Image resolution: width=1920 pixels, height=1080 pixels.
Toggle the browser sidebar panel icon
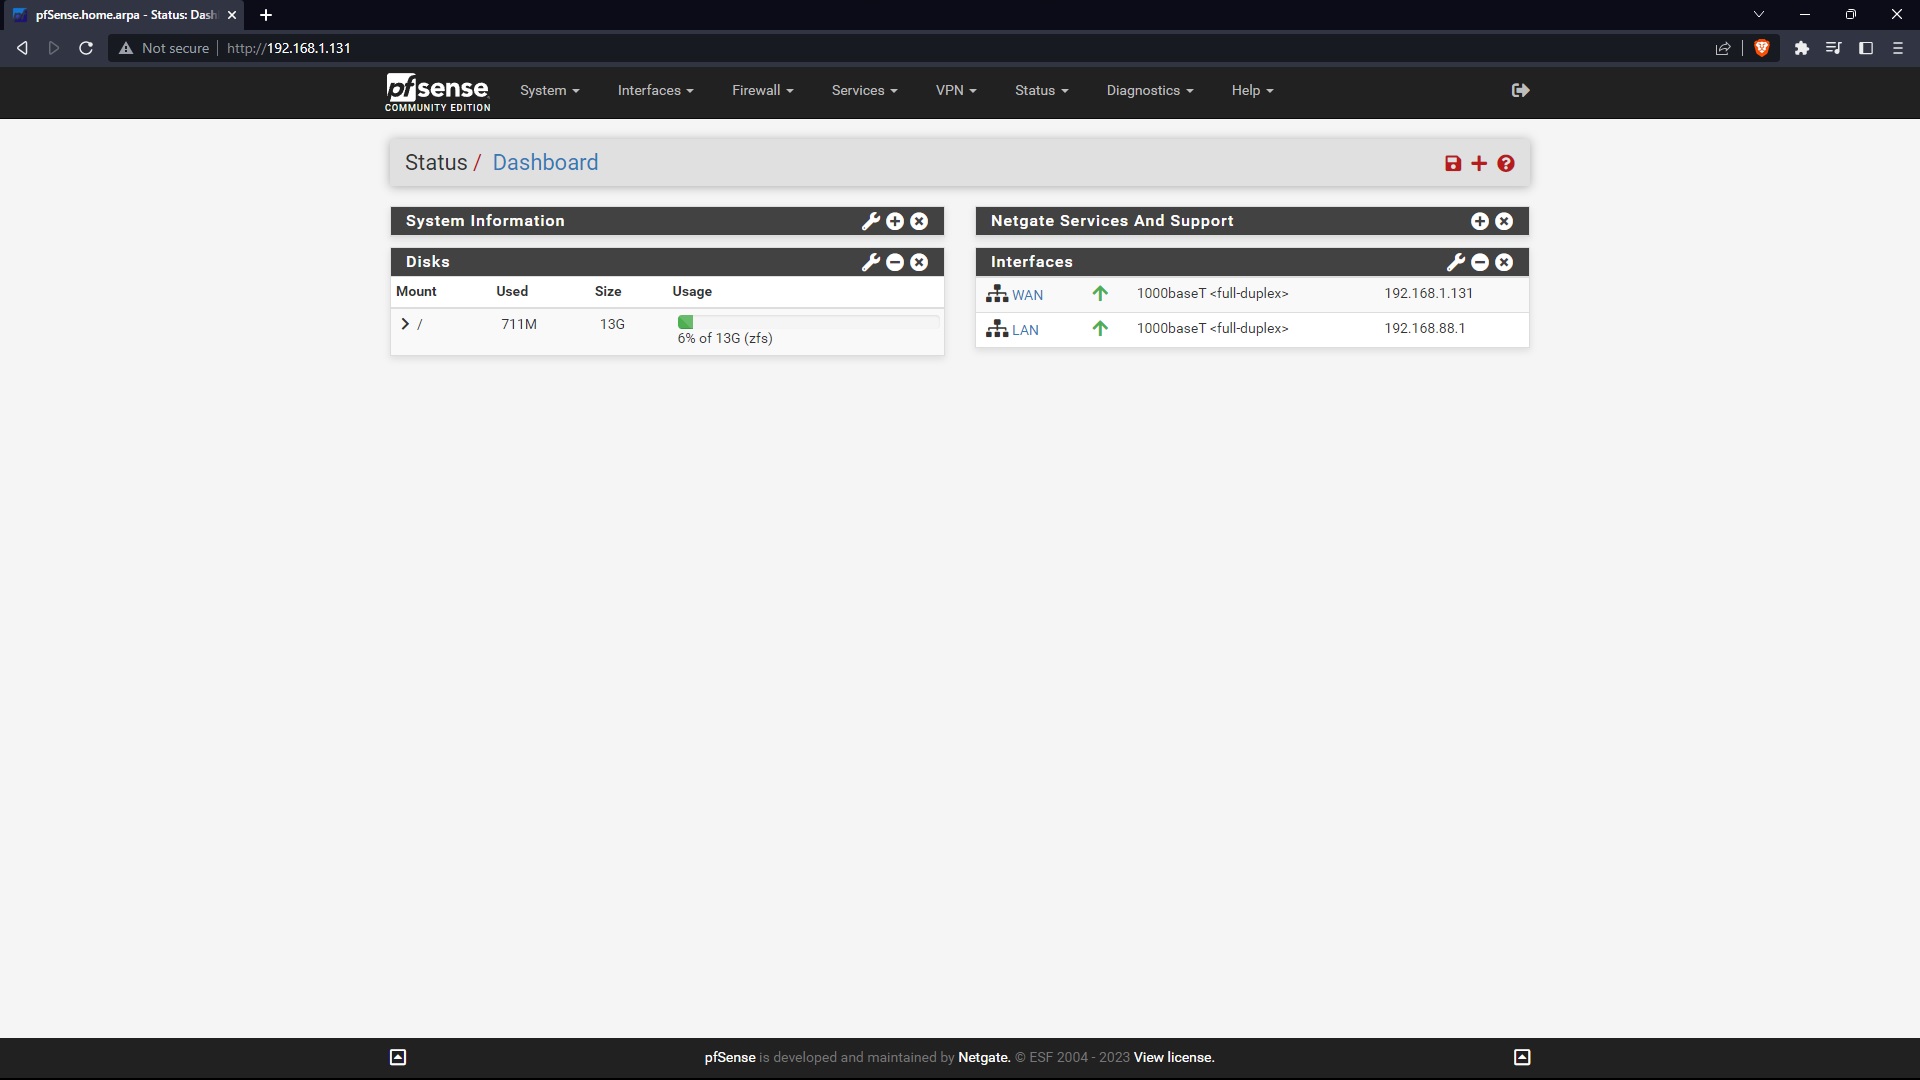(1866, 48)
